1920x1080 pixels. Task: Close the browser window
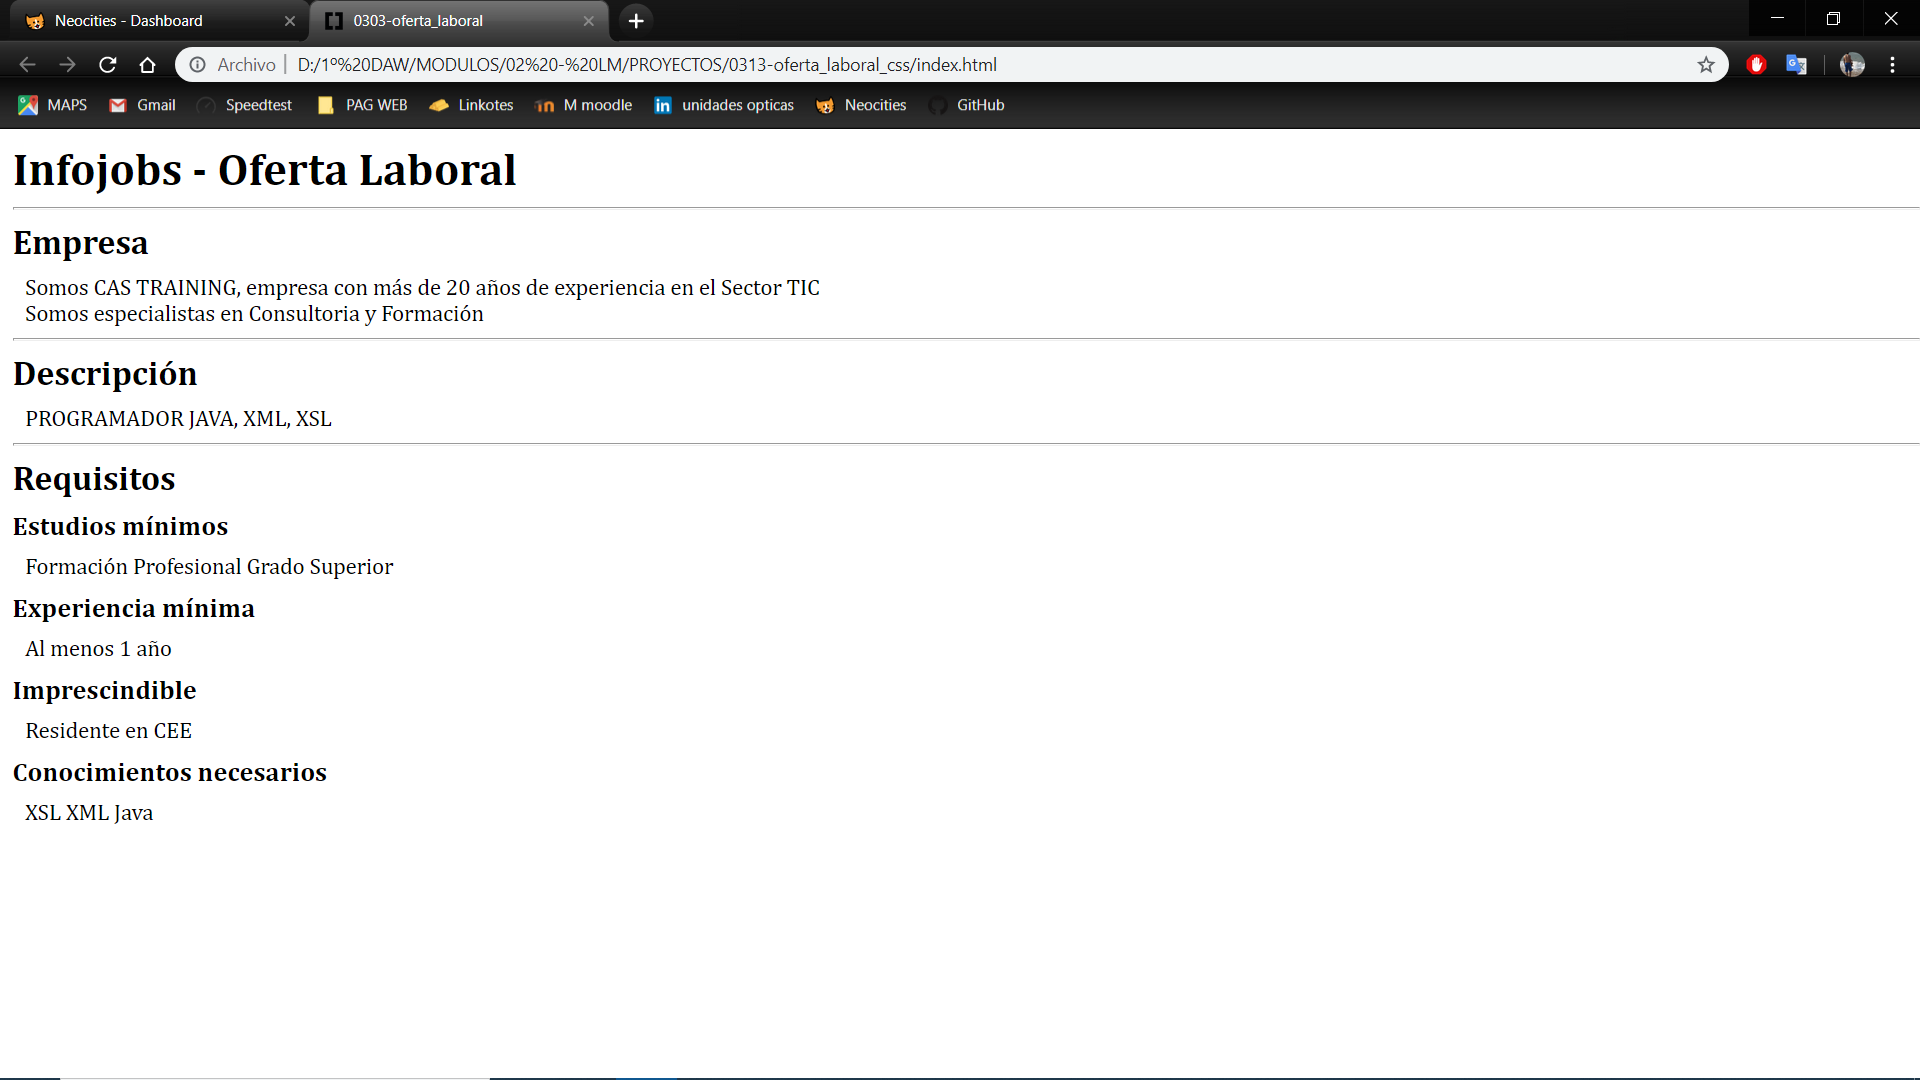pyautogui.click(x=1890, y=19)
